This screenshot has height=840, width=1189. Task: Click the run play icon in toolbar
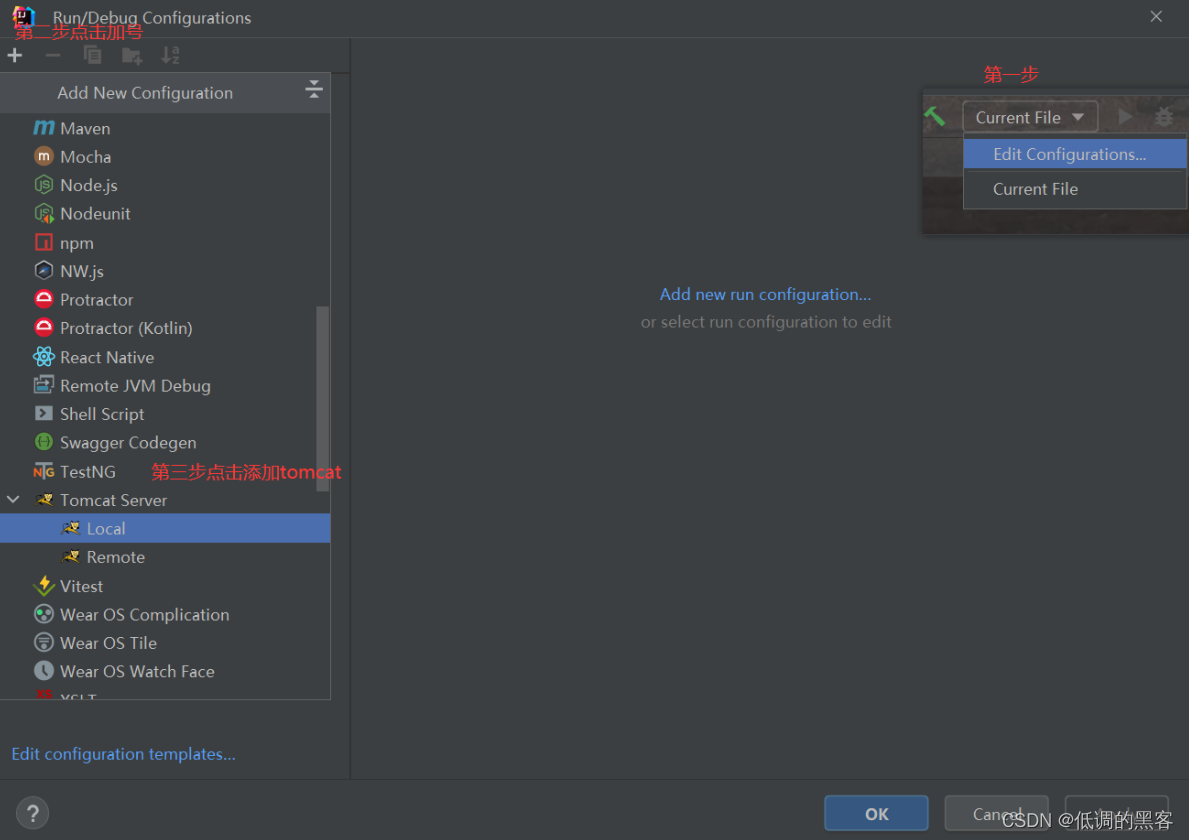click(1125, 117)
